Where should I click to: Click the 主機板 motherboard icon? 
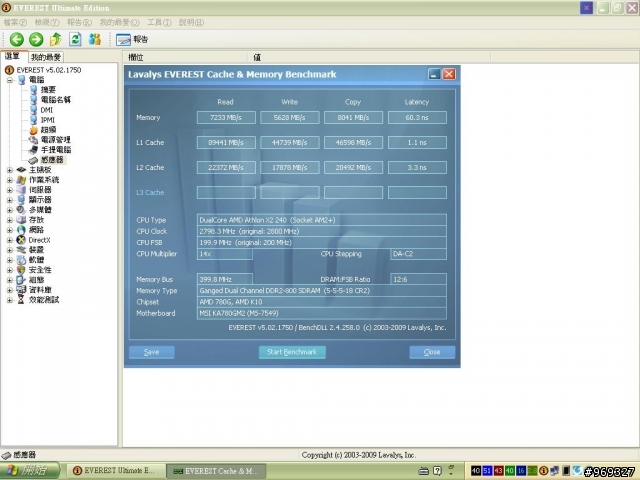(x=21, y=170)
